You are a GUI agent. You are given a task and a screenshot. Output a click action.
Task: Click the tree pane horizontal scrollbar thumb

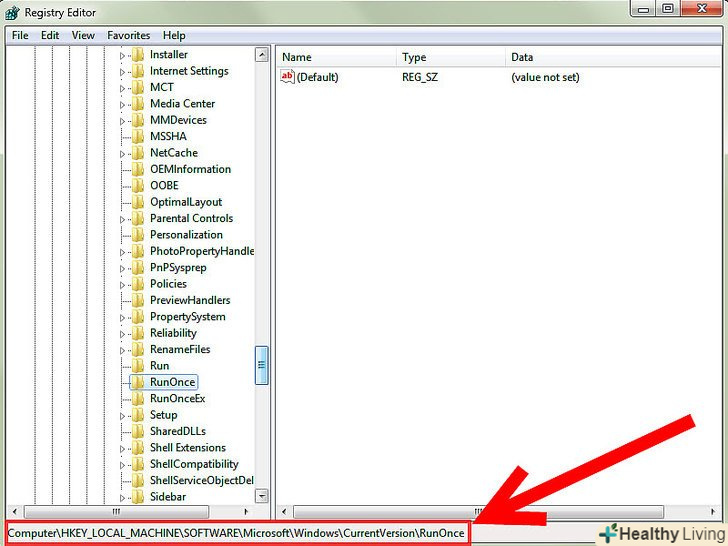(x=116, y=512)
